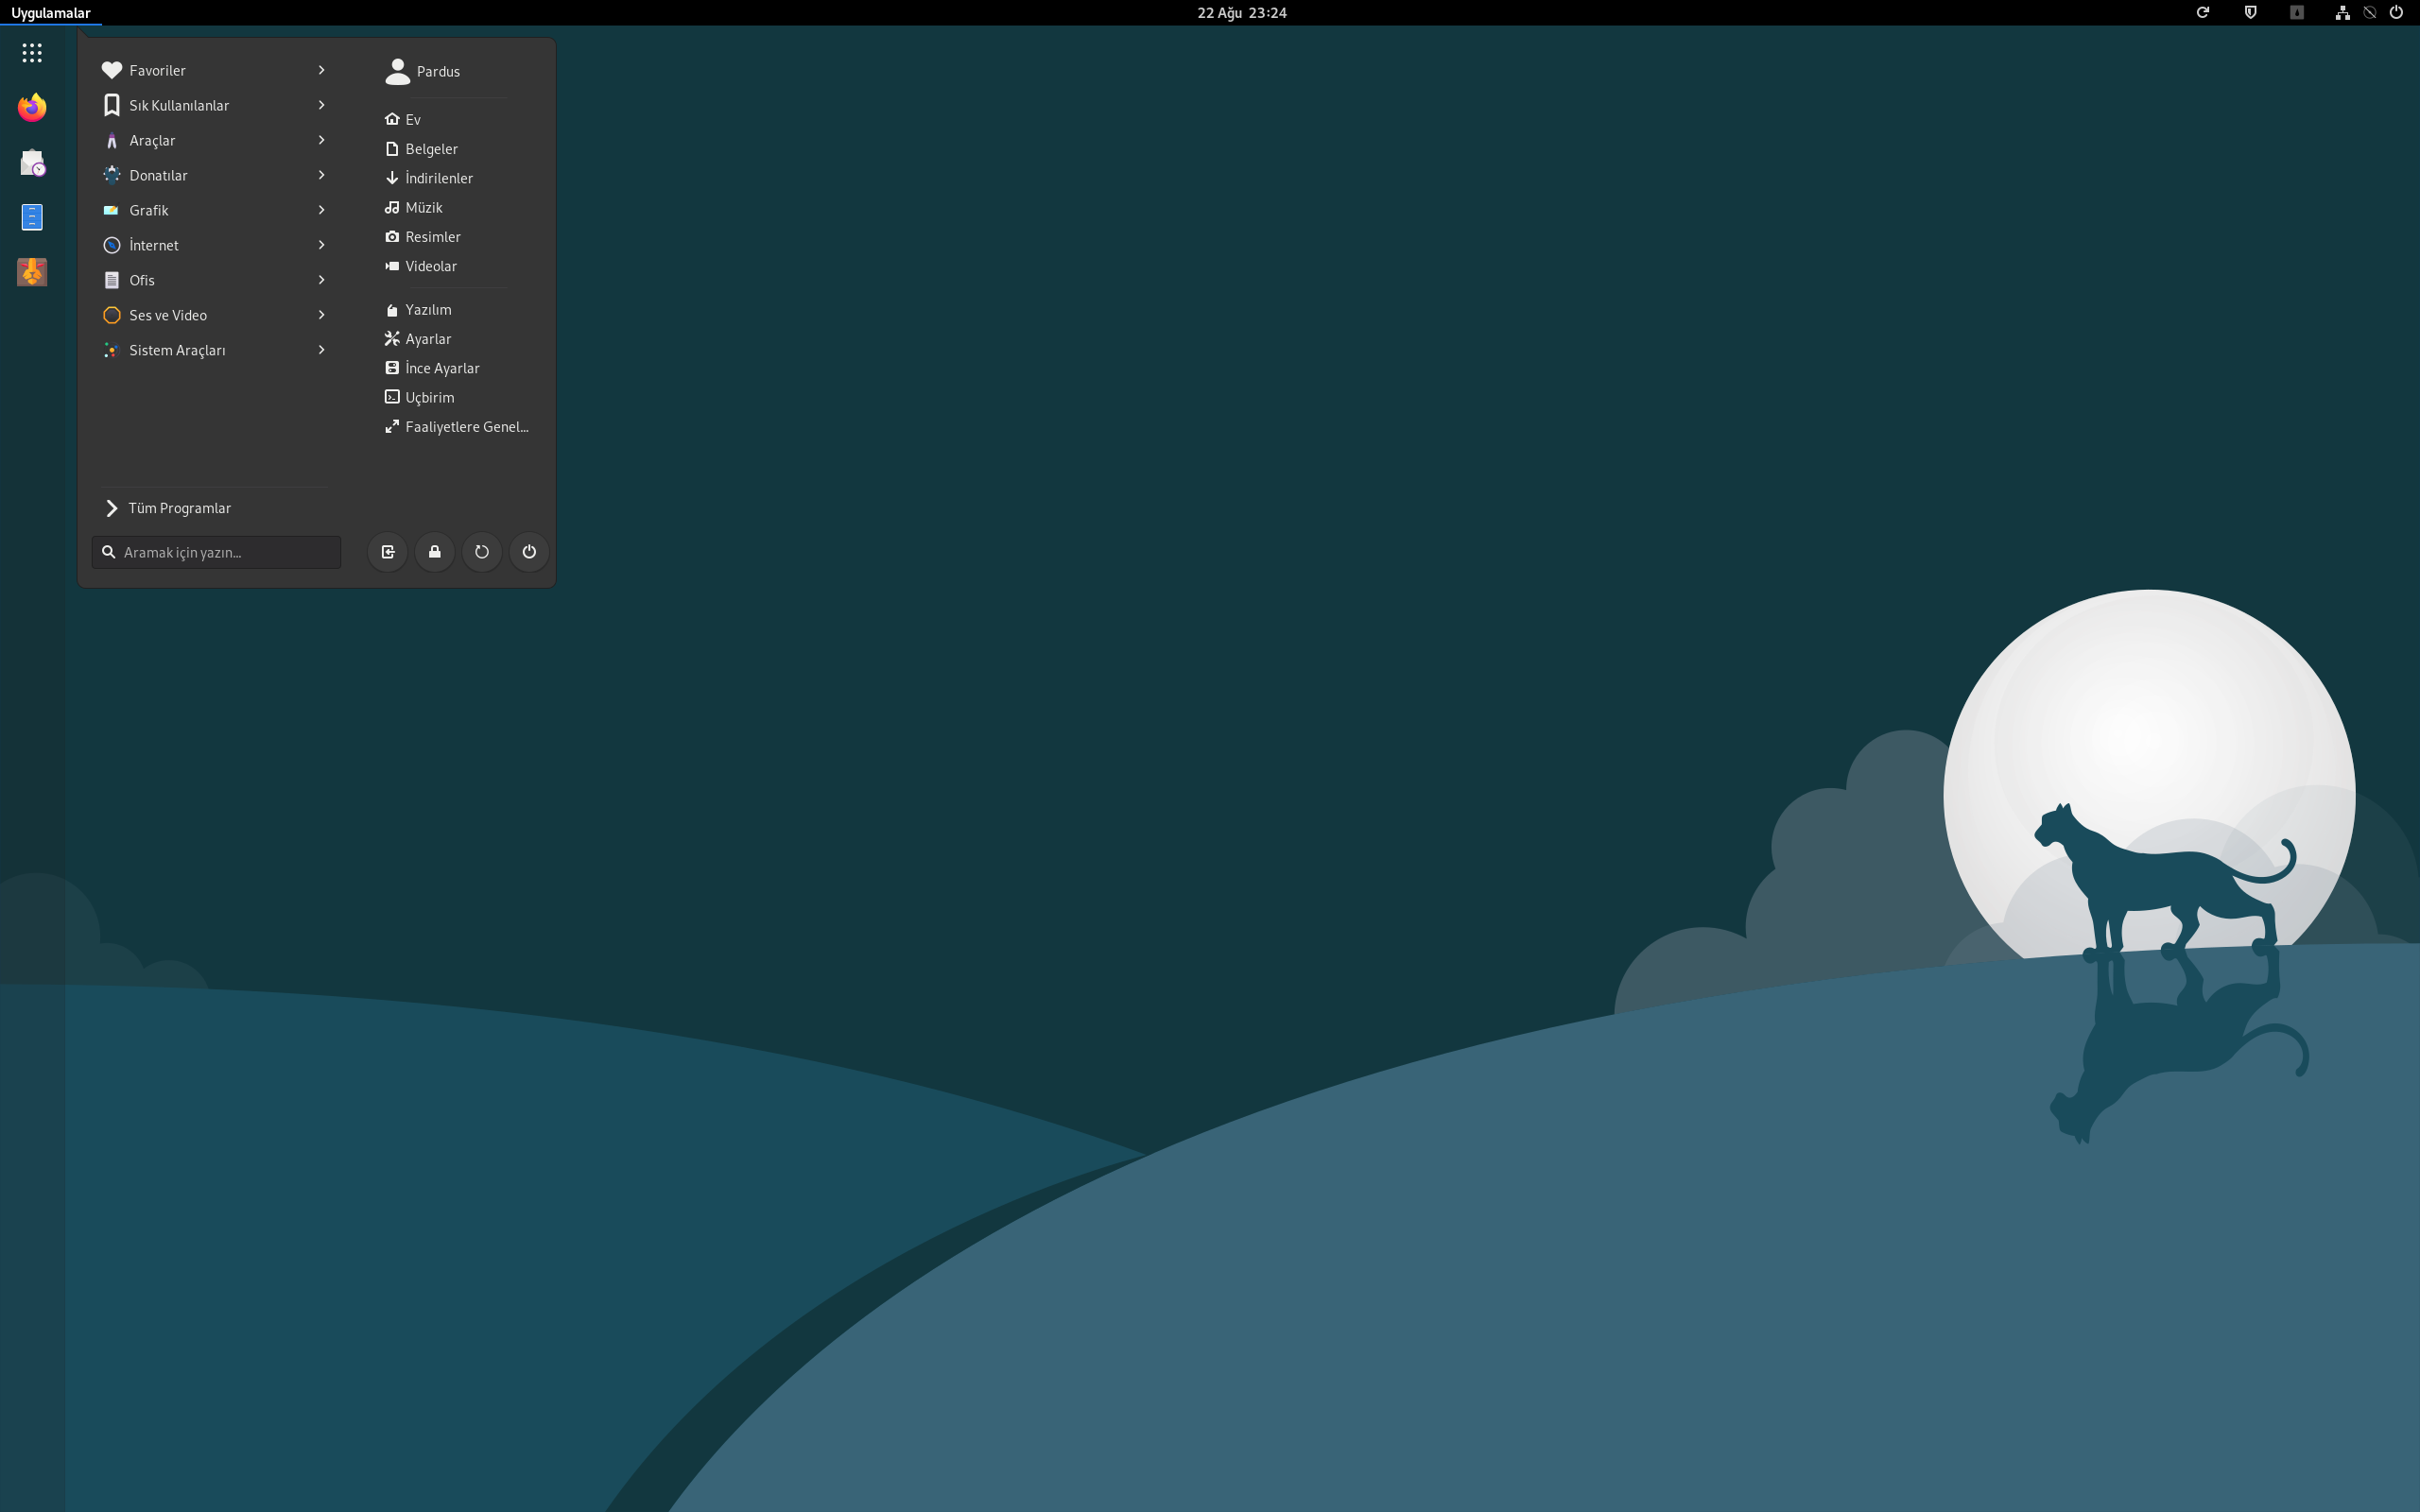Click the restart button in the menu
2420x1512 pixels.
482,552
